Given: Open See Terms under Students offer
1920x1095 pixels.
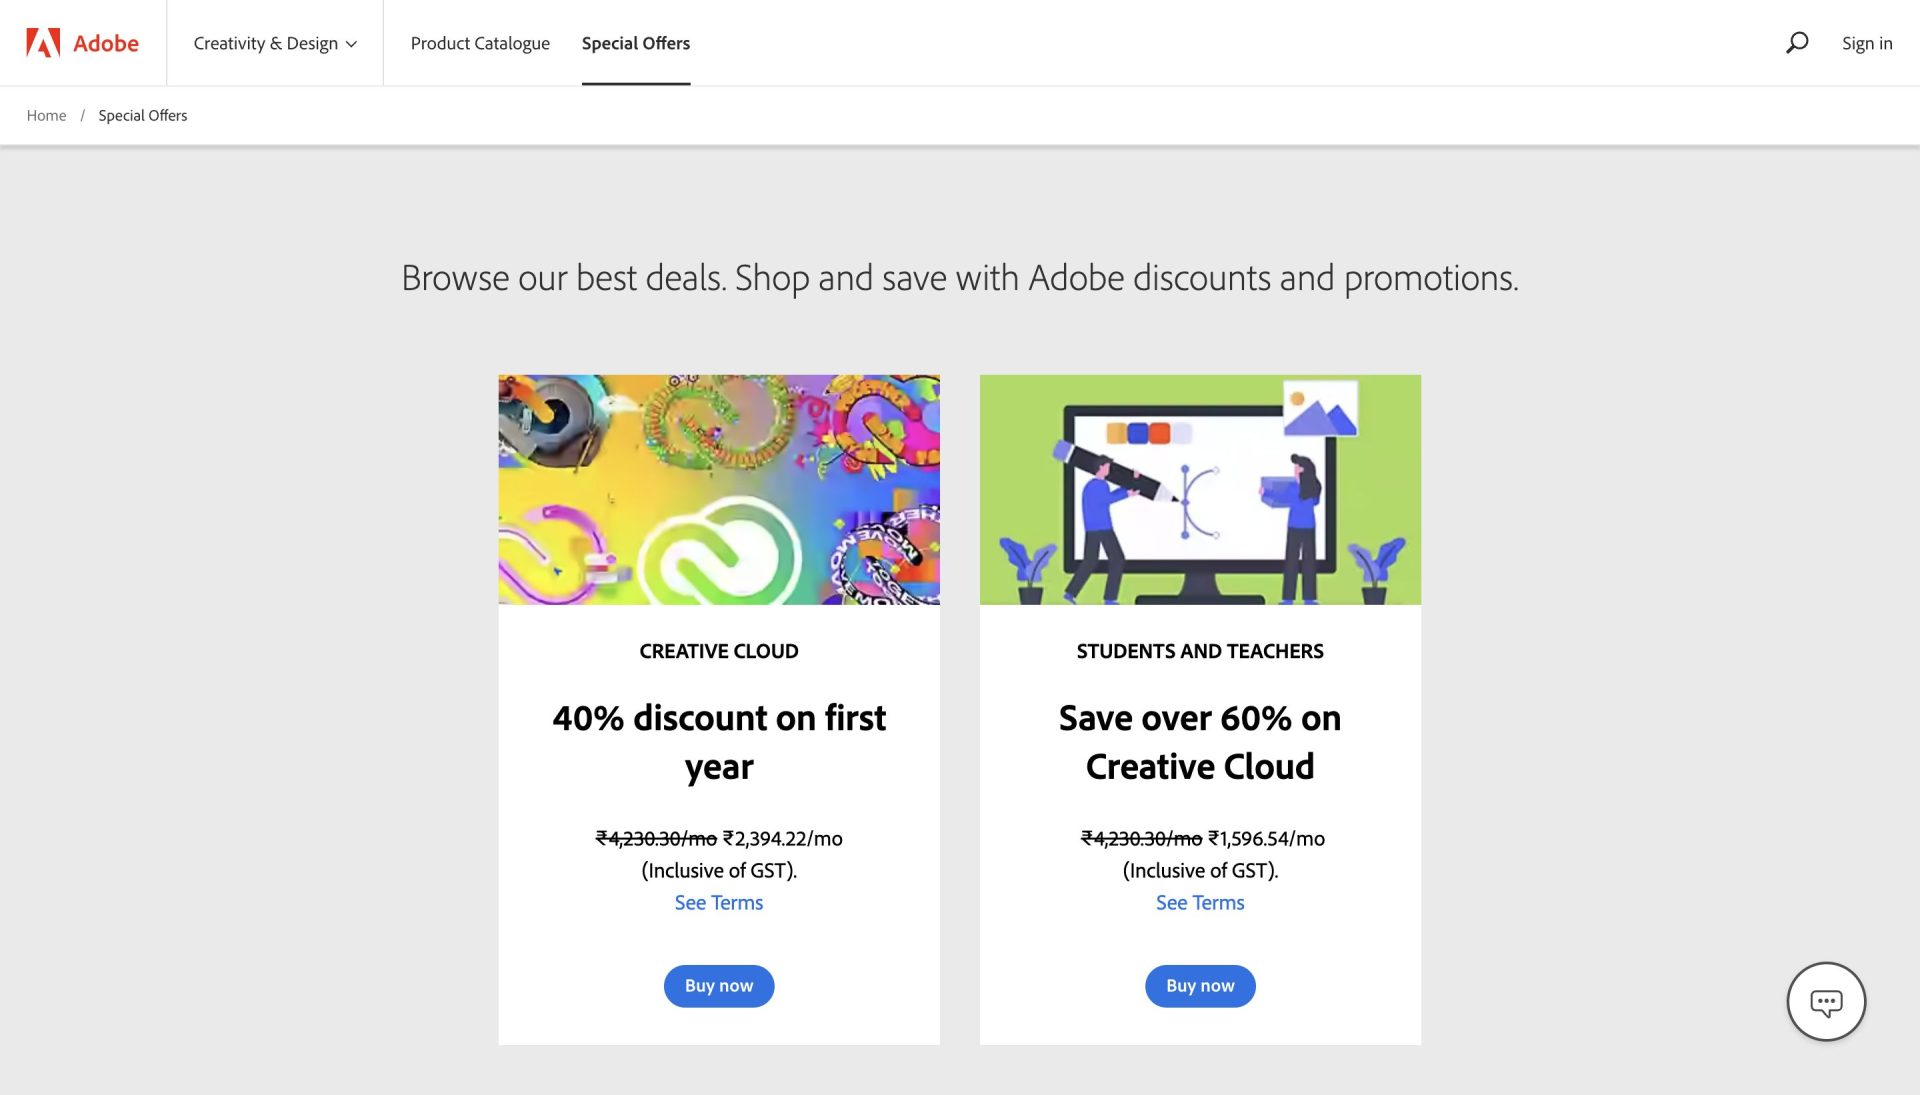Looking at the screenshot, I should pyautogui.click(x=1200, y=903).
